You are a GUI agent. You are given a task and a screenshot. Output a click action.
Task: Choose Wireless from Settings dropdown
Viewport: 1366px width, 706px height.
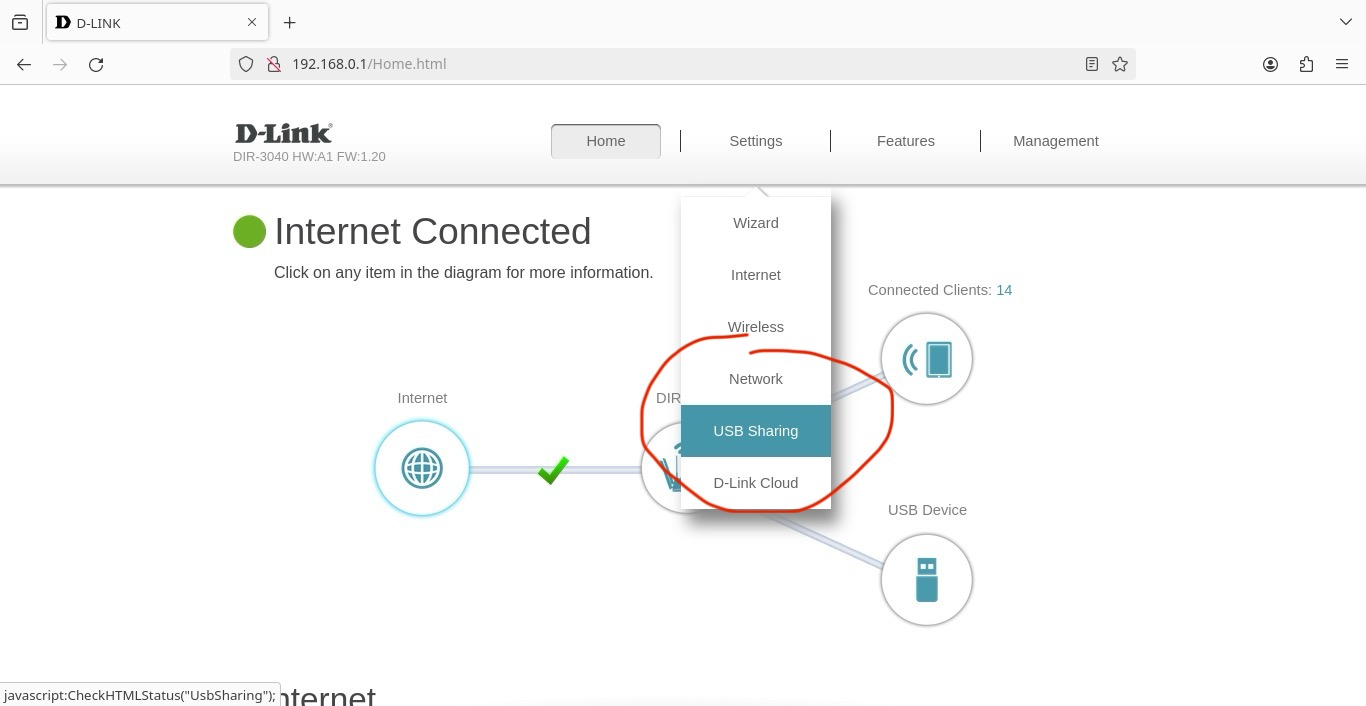756,327
